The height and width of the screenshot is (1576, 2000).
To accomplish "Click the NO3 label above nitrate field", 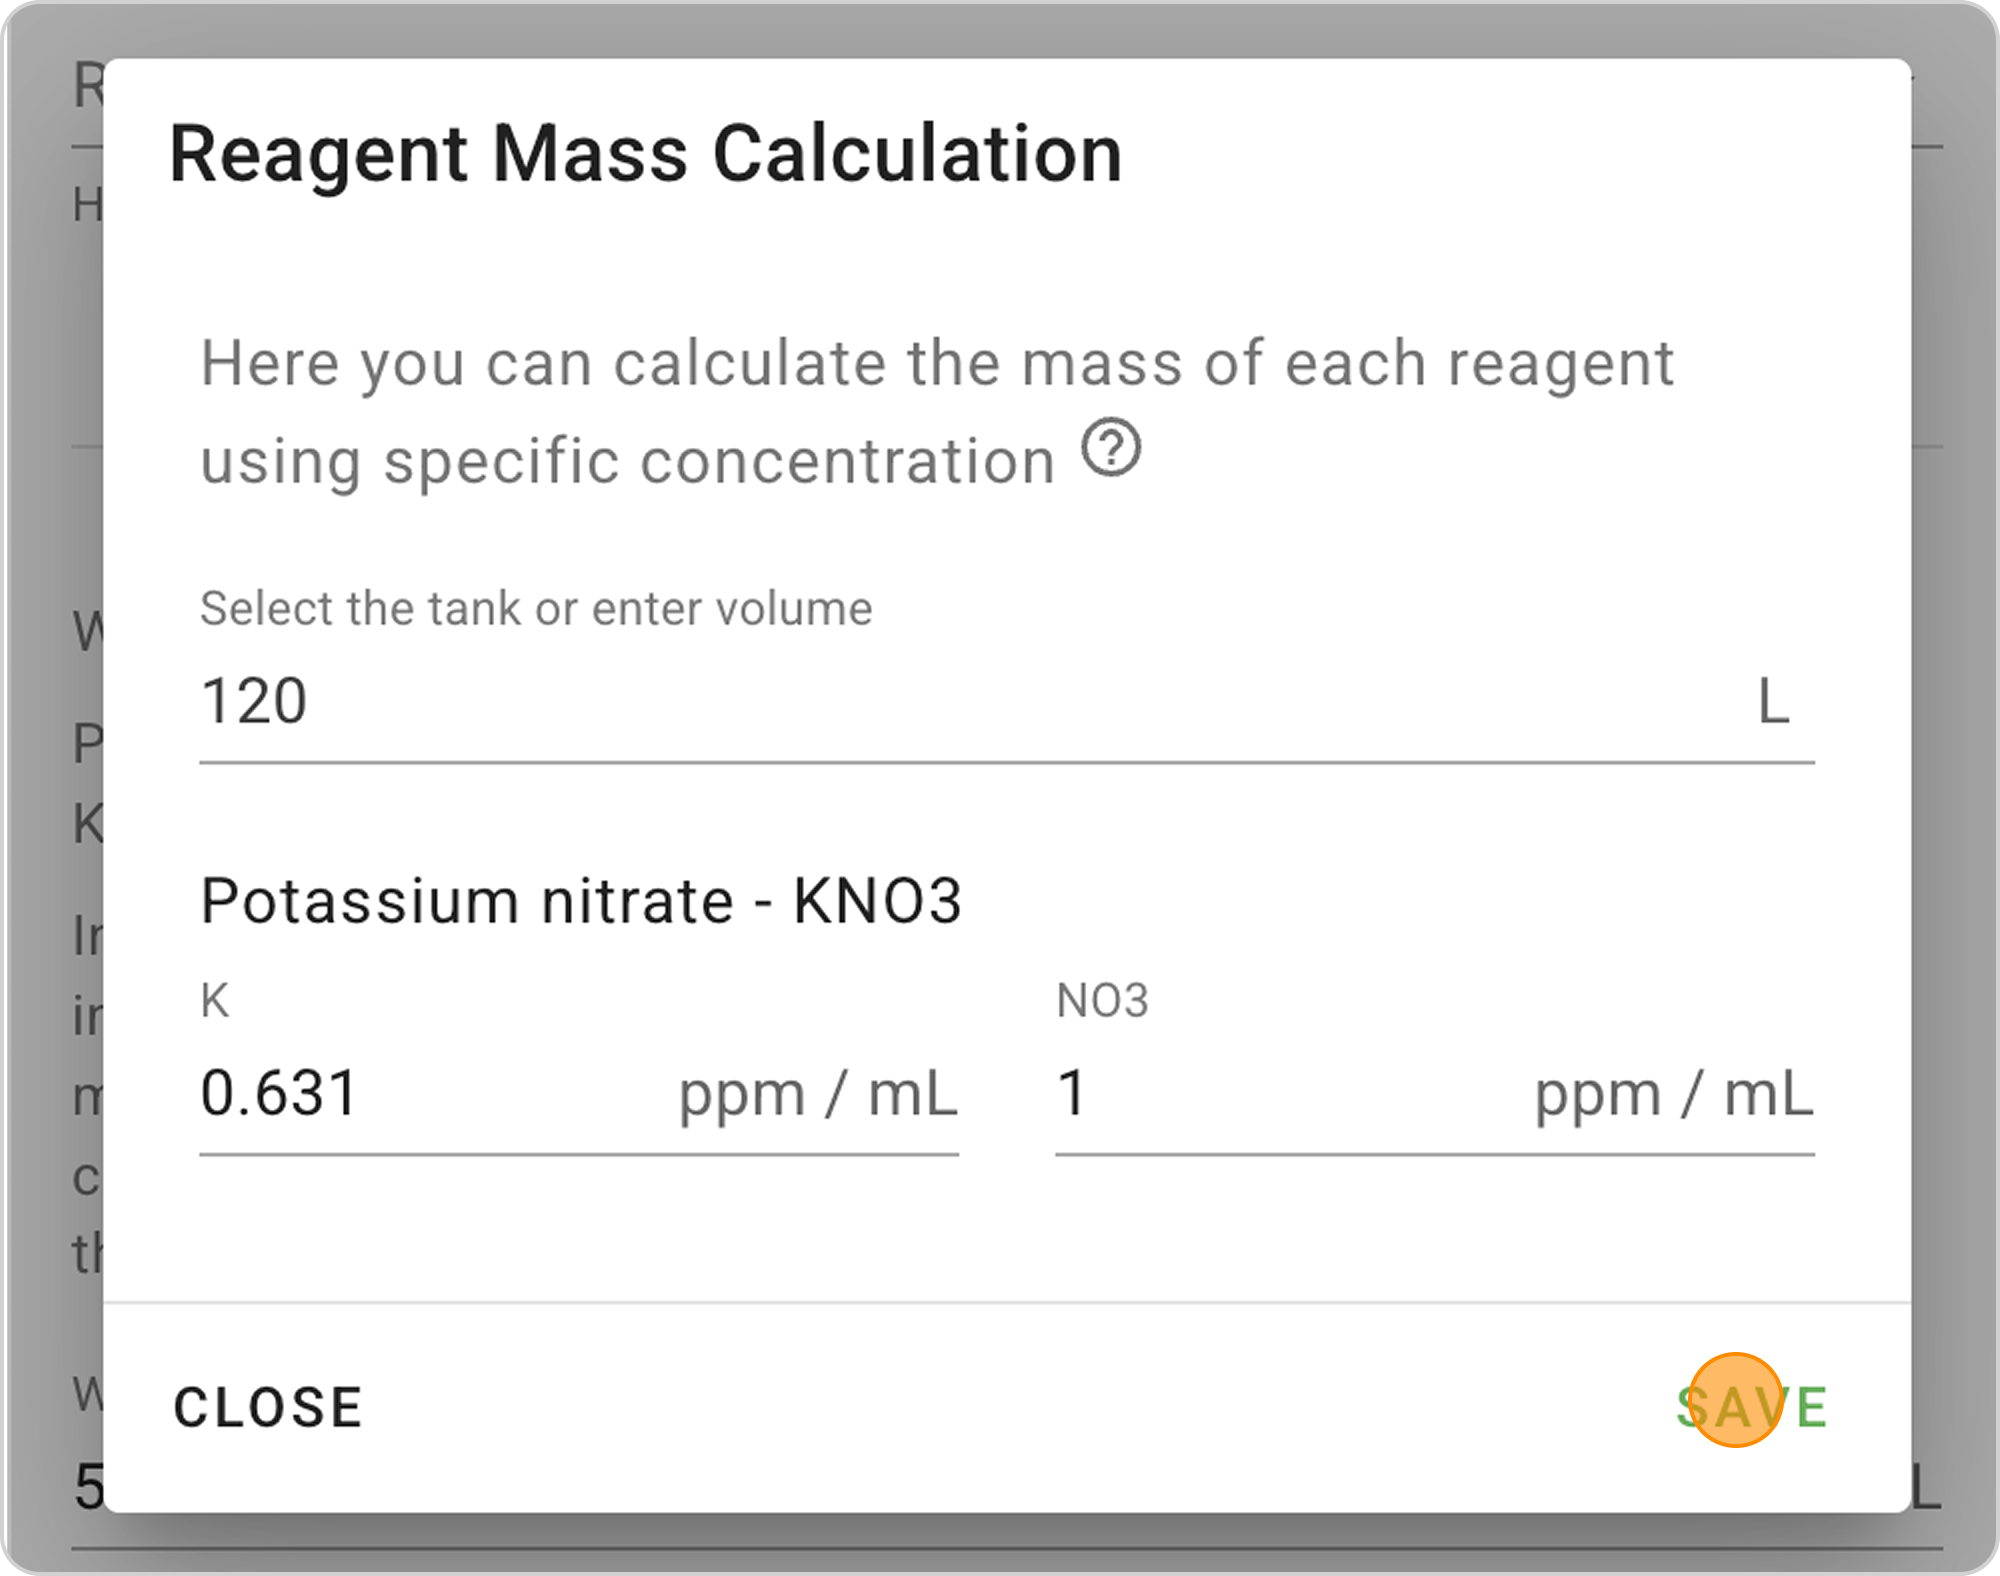I will pyautogui.click(x=1102, y=1000).
